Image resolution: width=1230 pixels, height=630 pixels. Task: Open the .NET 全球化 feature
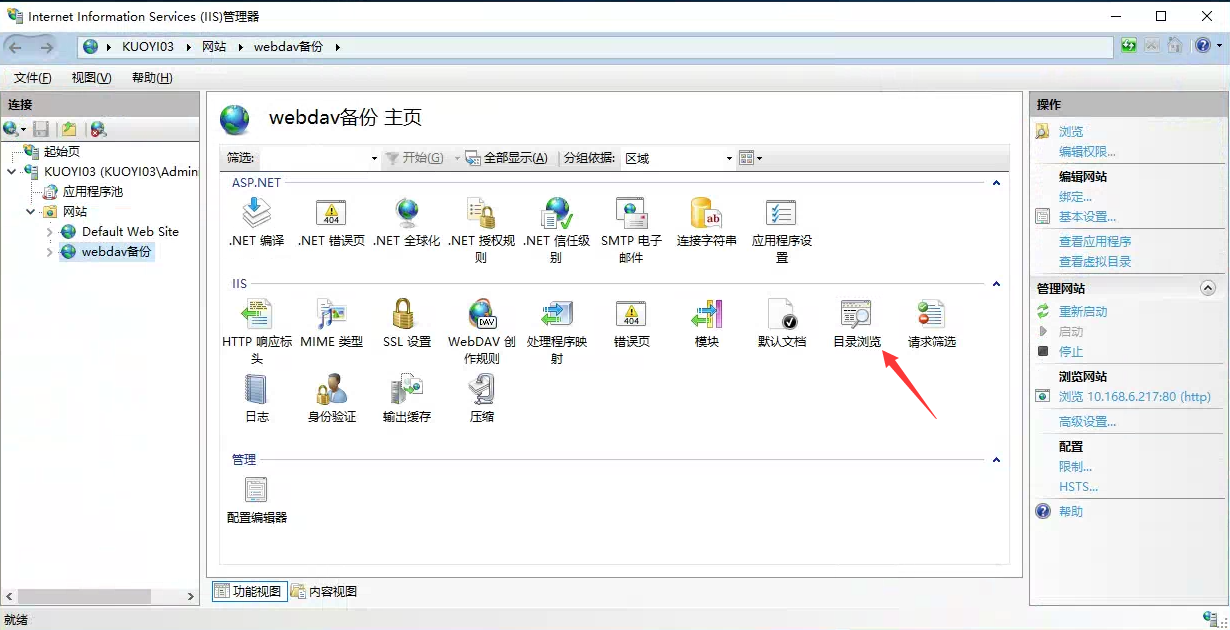pyautogui.click(x=406, y=222)
